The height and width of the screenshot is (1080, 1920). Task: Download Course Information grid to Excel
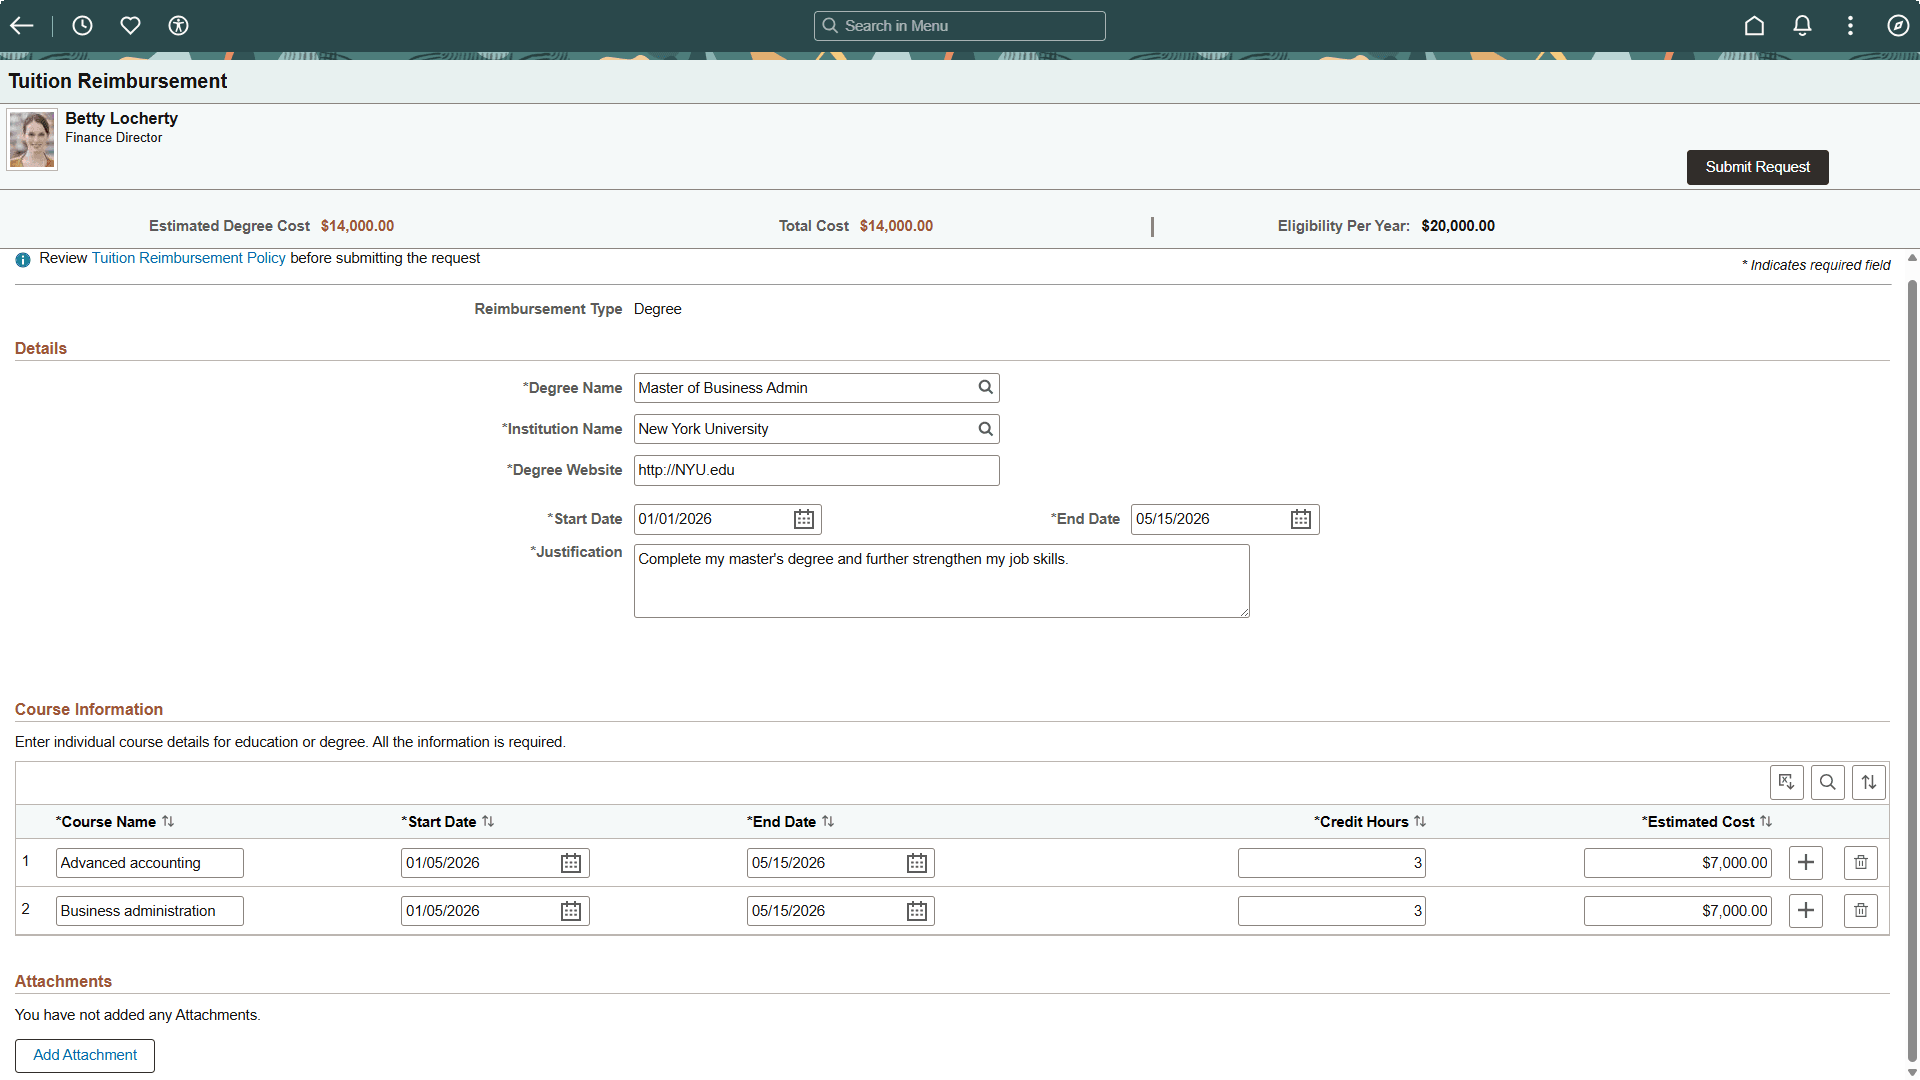tap(1787, 782)
